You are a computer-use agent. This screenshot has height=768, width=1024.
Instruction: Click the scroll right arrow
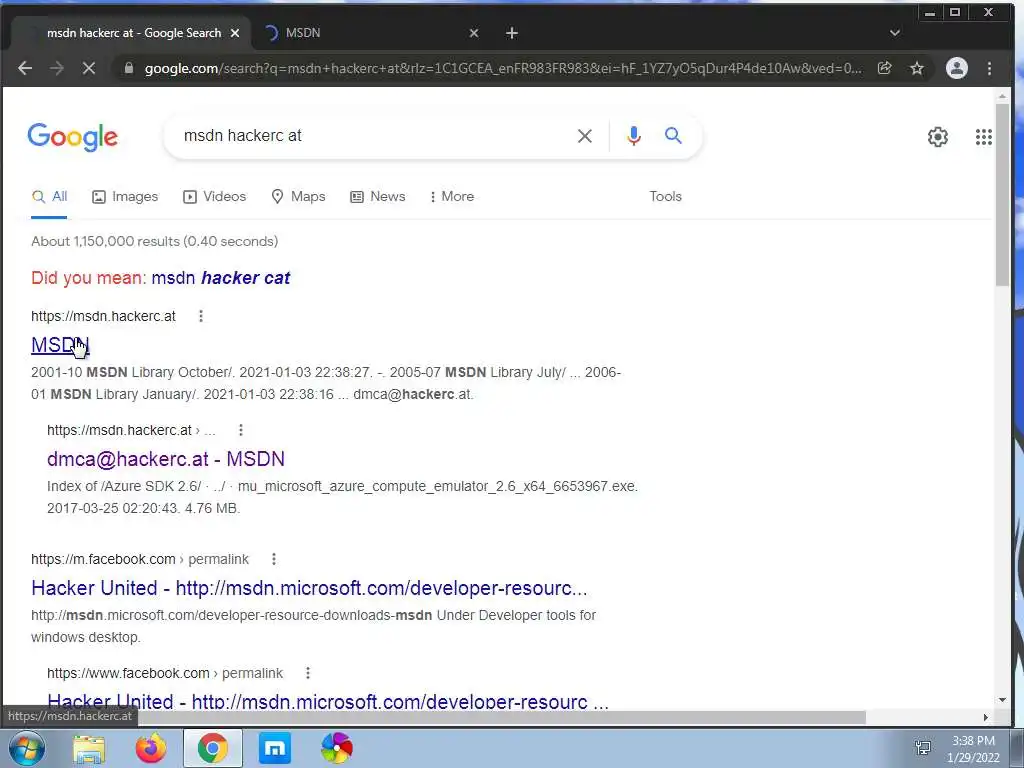click(x=985, y=717)
